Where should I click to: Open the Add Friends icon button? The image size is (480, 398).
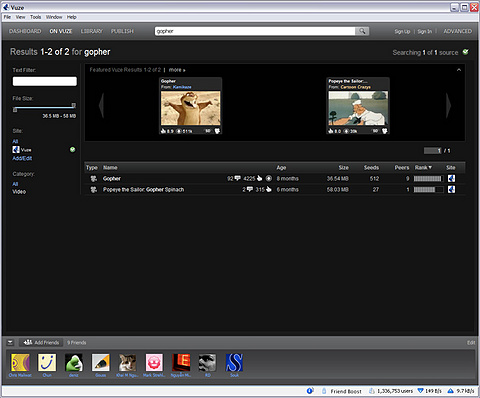click(28, 342)
